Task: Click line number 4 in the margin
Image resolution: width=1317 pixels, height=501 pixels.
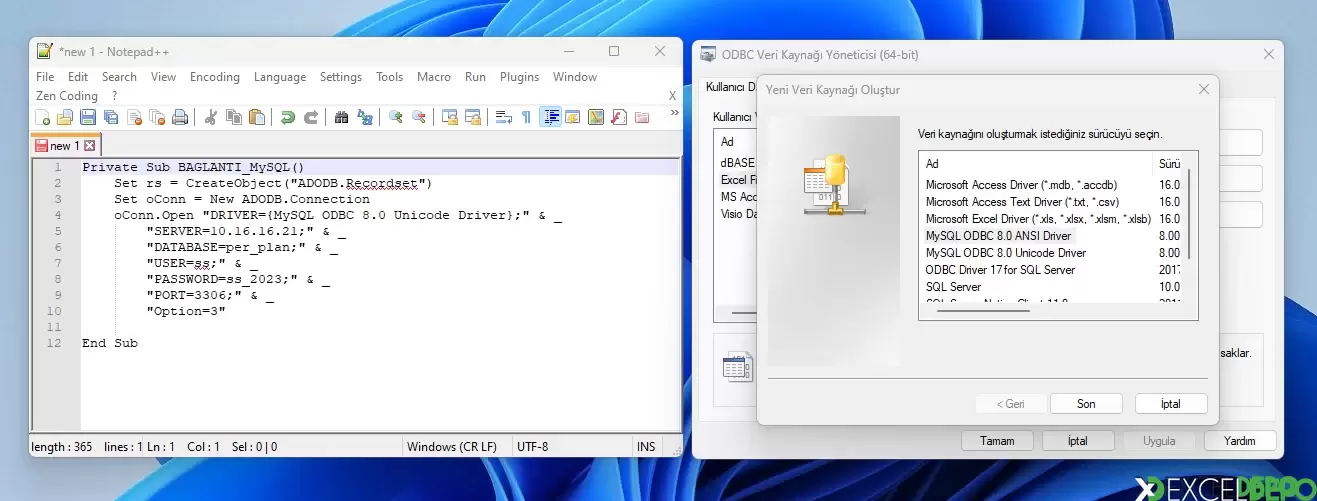Action: [58, 215]
